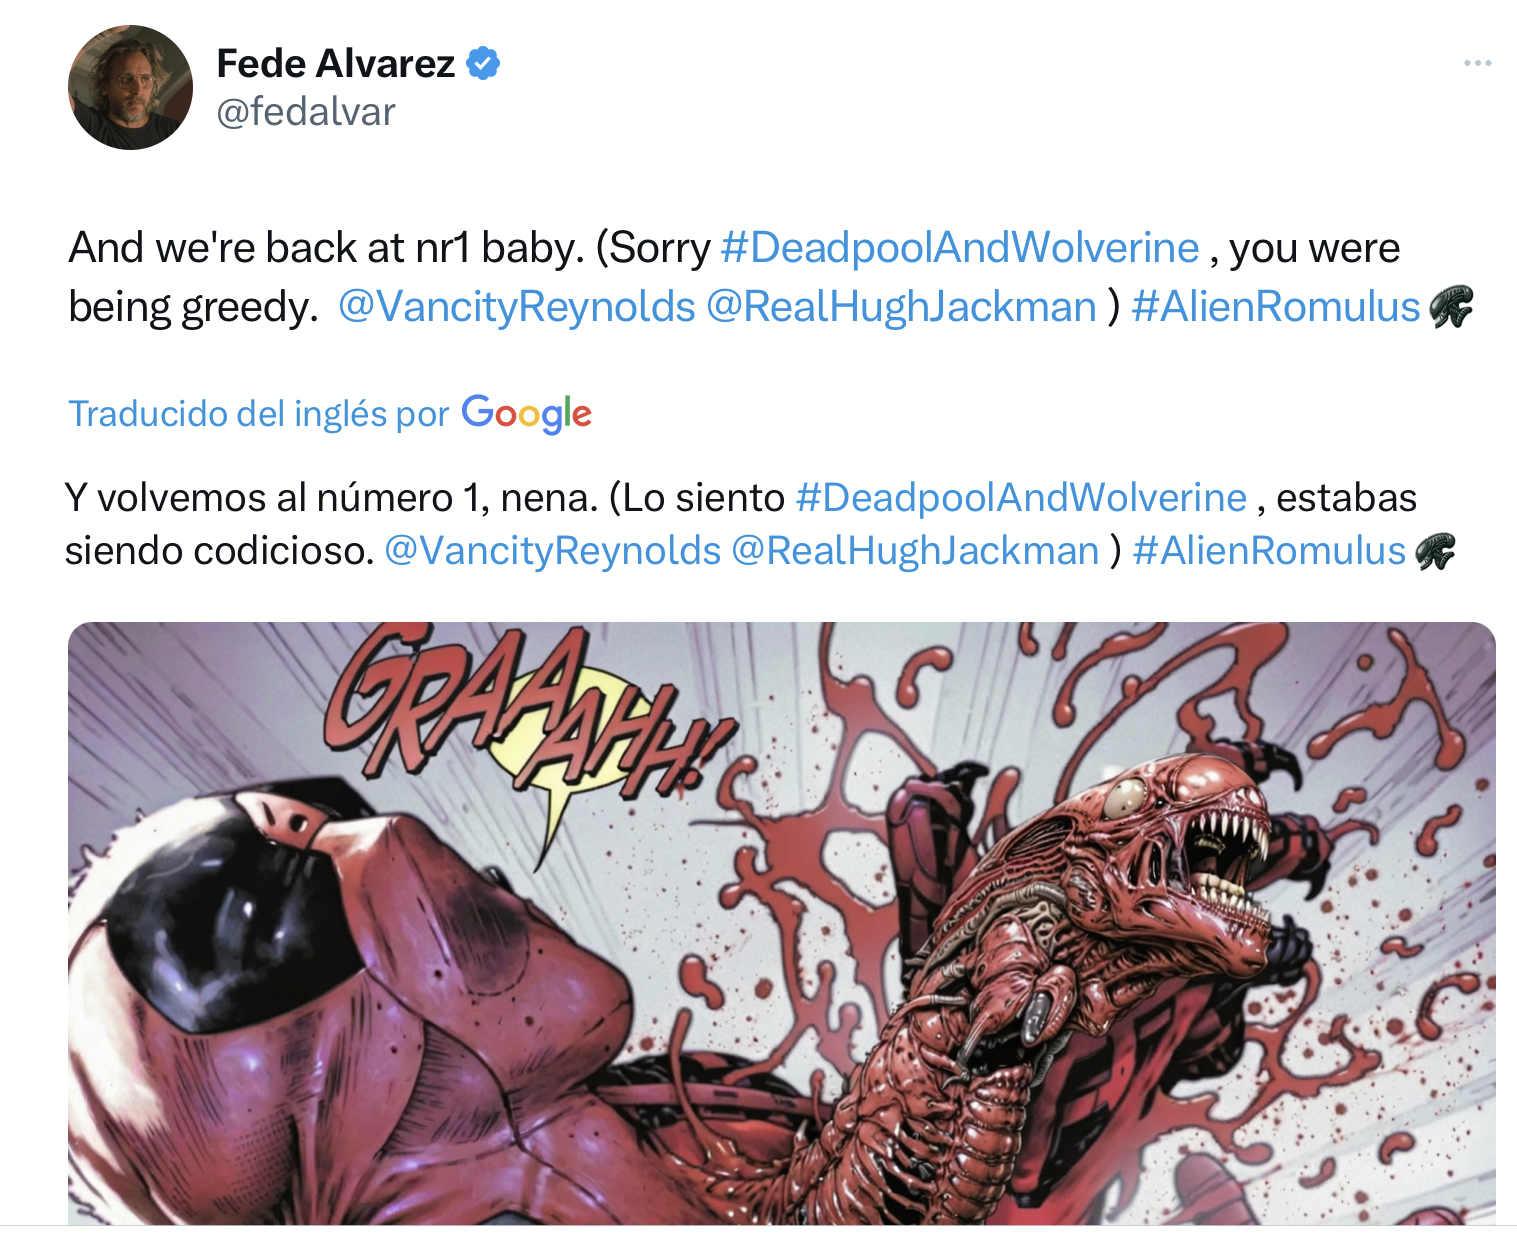Visit @VancityReynolds mention in English text

click(517, 307)
